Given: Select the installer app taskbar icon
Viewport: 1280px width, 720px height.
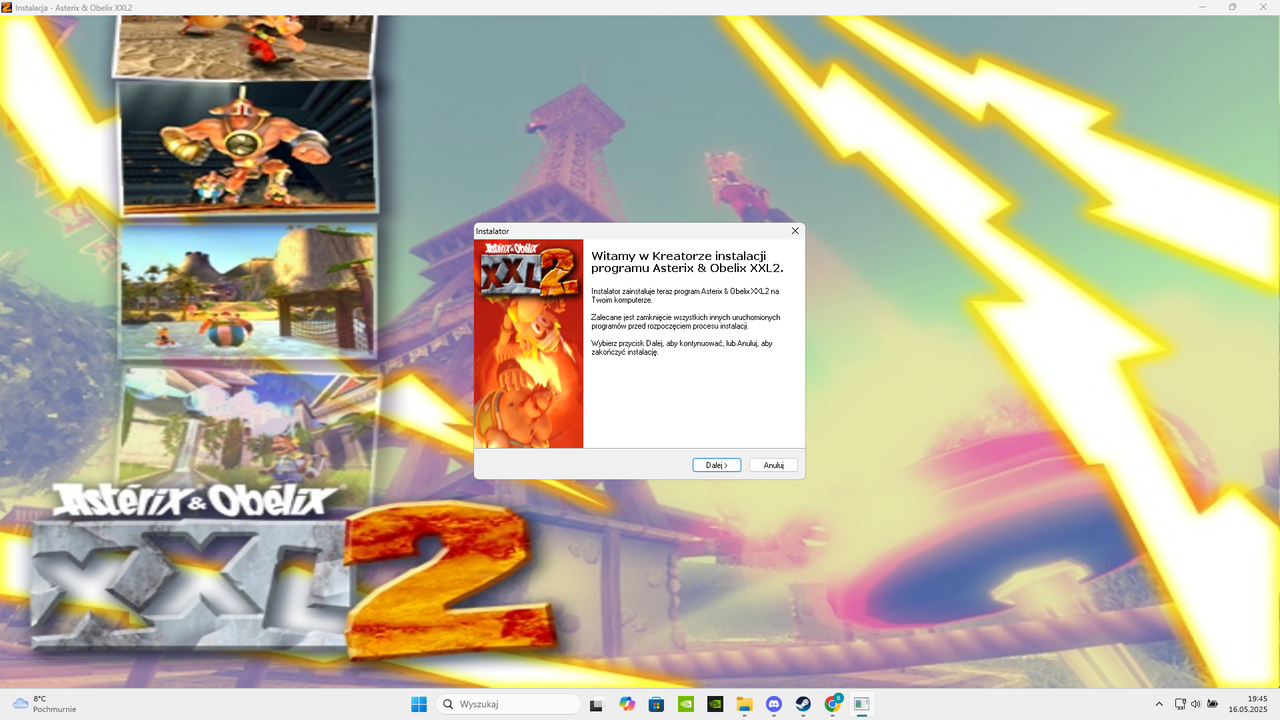Looking at the screenshot, I should 862,704.
